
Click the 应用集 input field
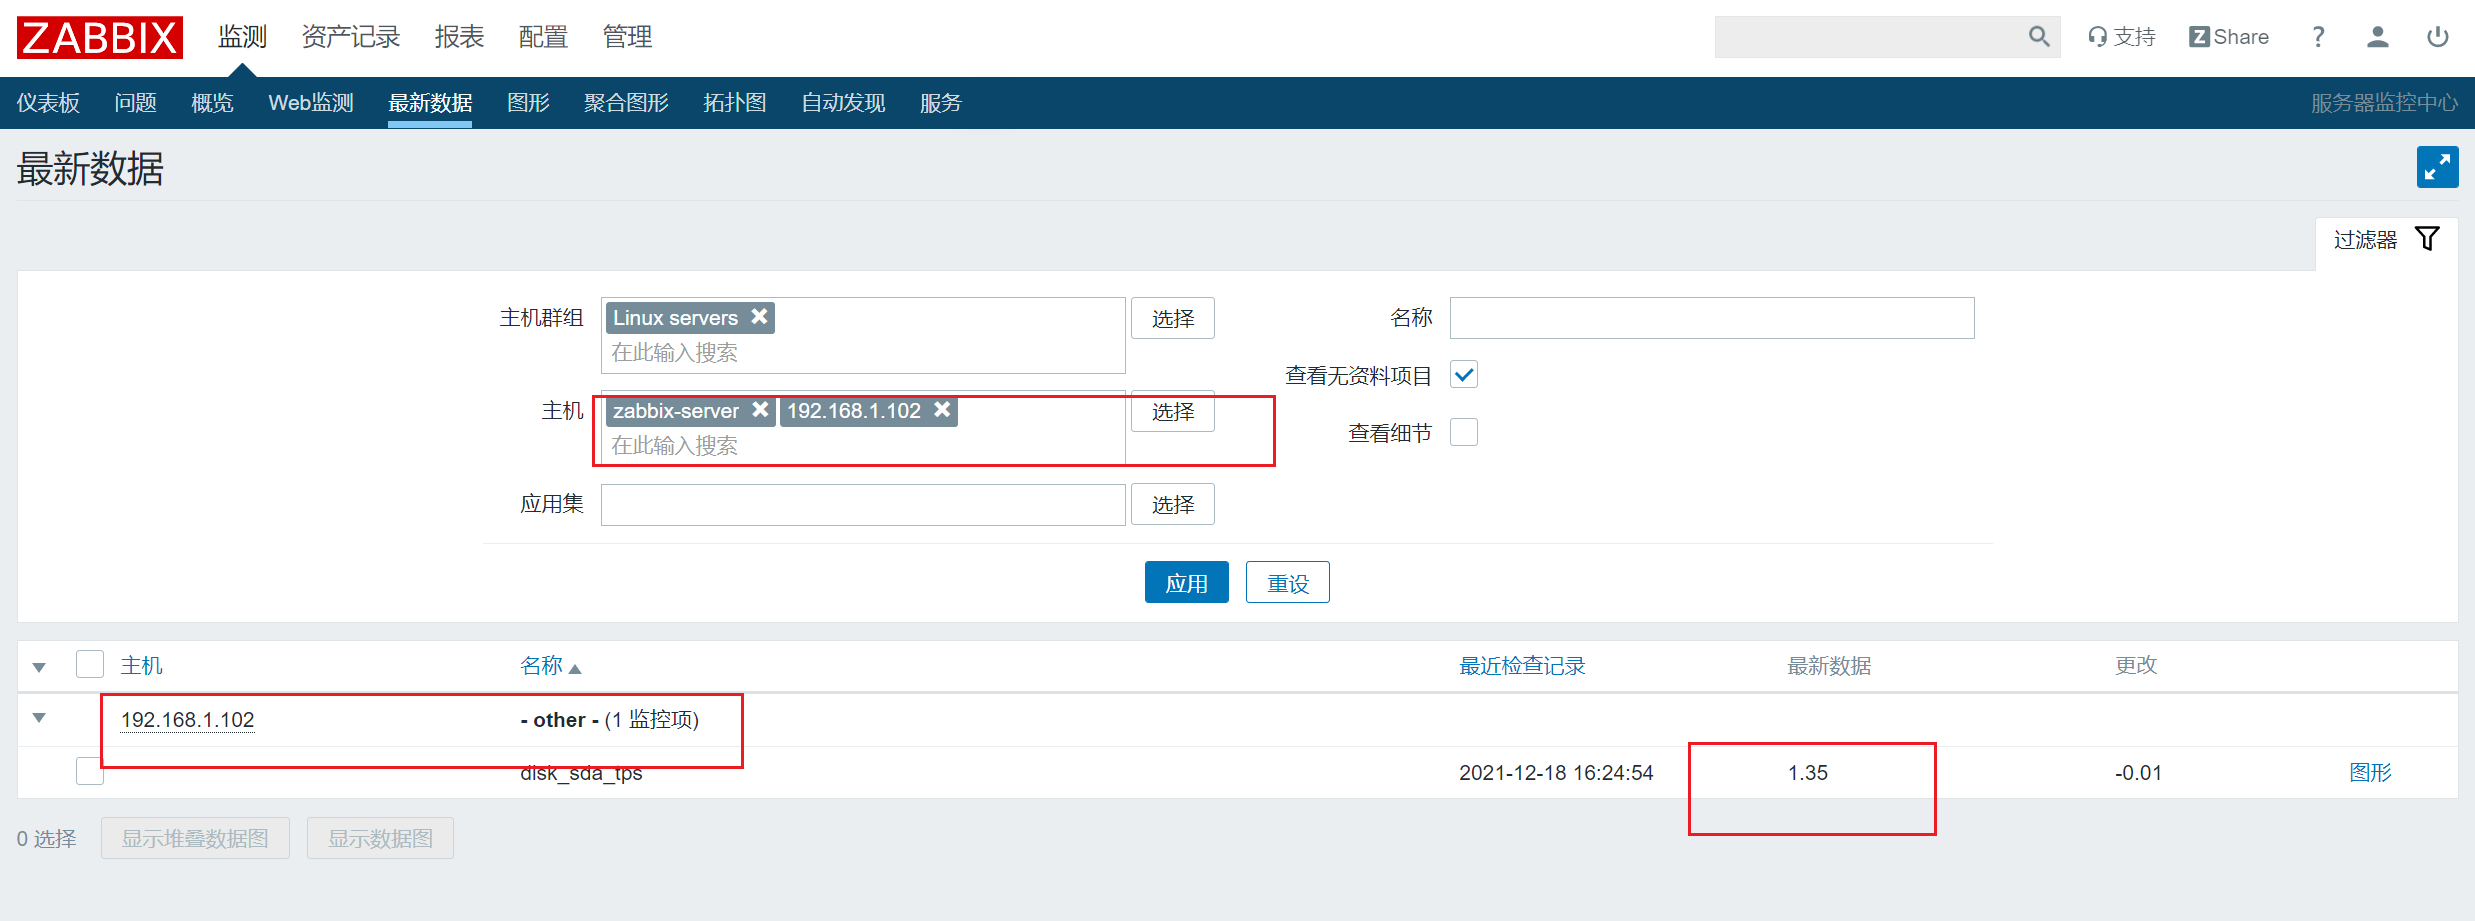click(x=863, y=504)
